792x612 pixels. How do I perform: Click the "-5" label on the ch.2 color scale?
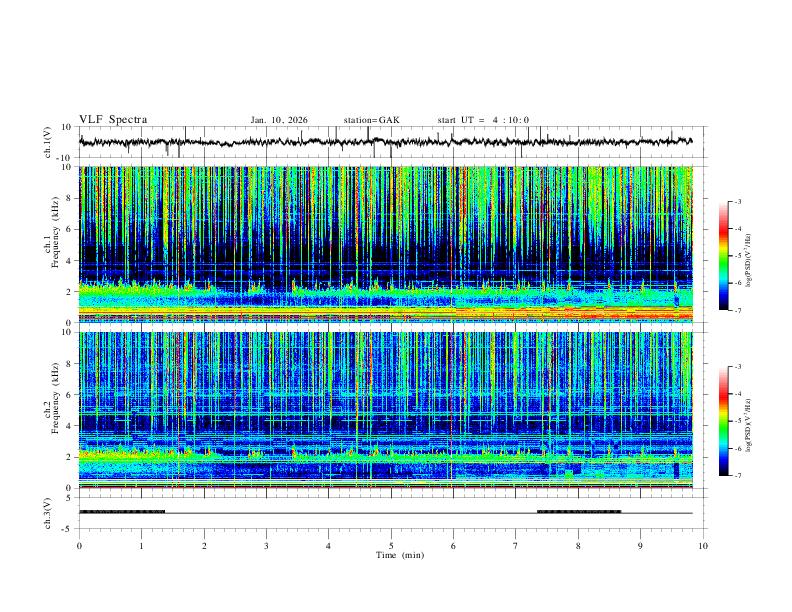point(737,421)
